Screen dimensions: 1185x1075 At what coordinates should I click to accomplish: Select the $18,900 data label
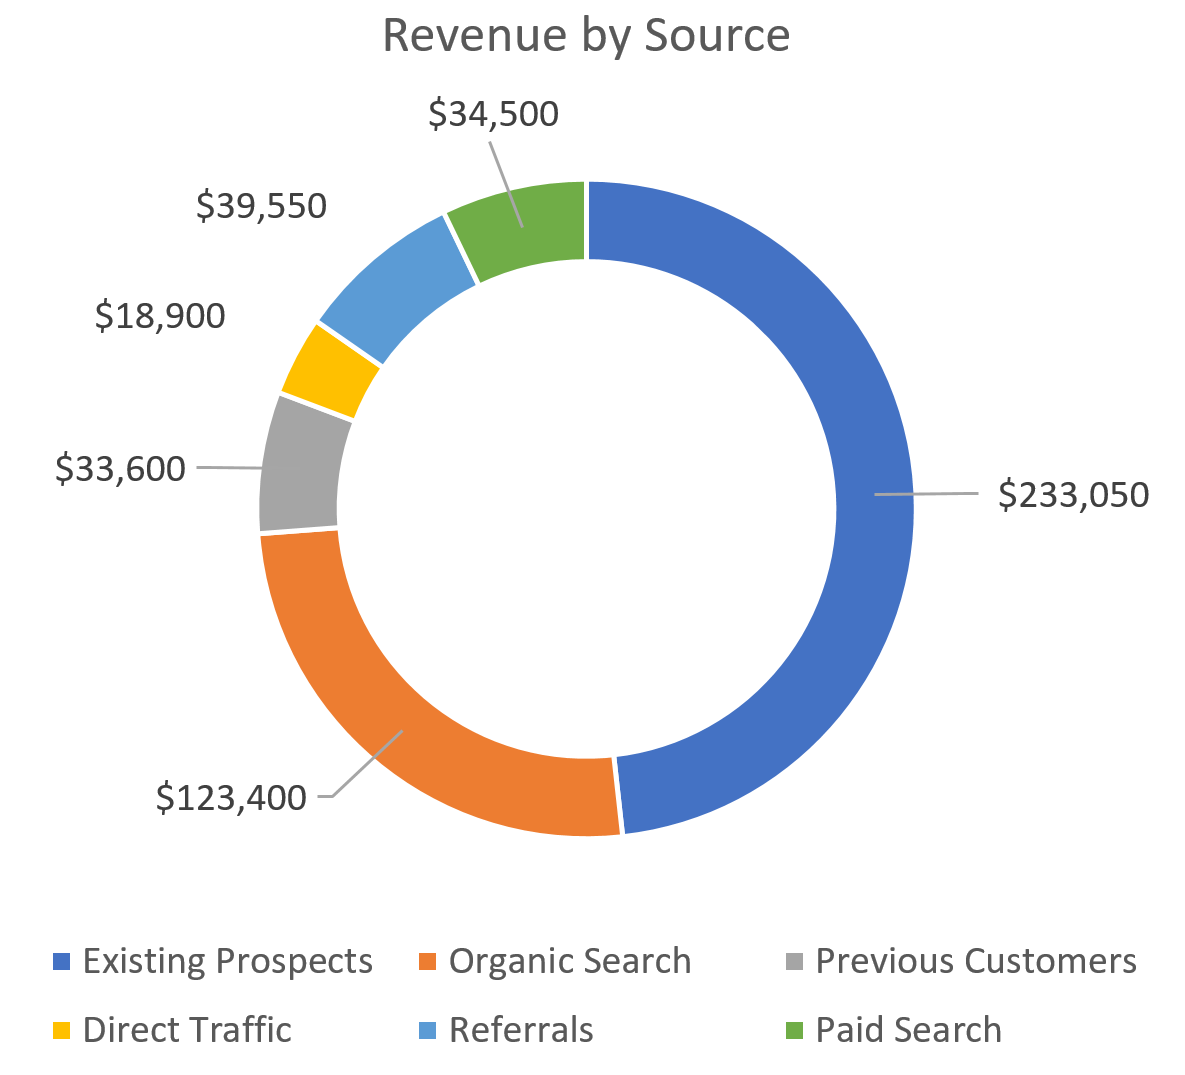tap(160, 315)
